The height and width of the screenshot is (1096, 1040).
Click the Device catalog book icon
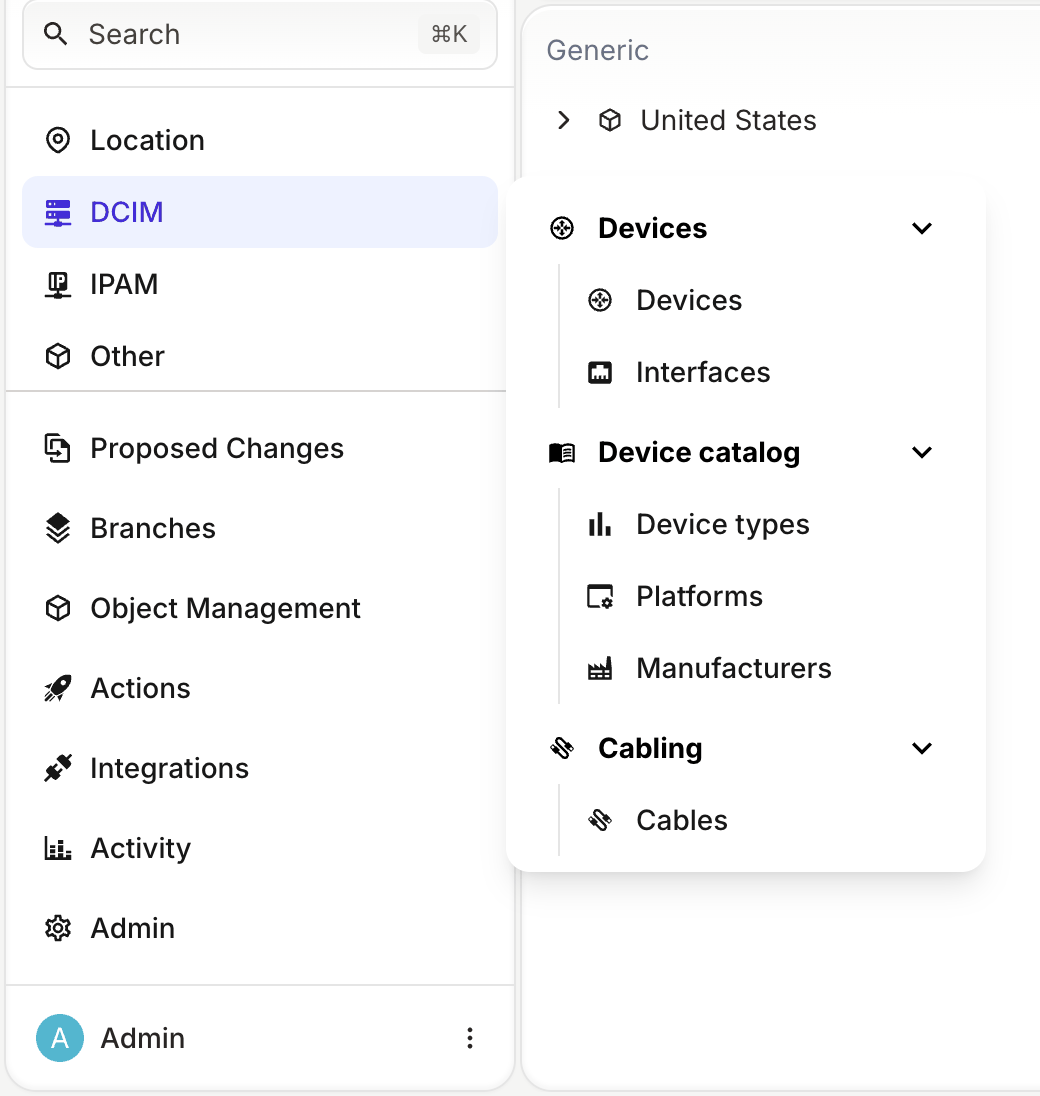pos(562,453)
